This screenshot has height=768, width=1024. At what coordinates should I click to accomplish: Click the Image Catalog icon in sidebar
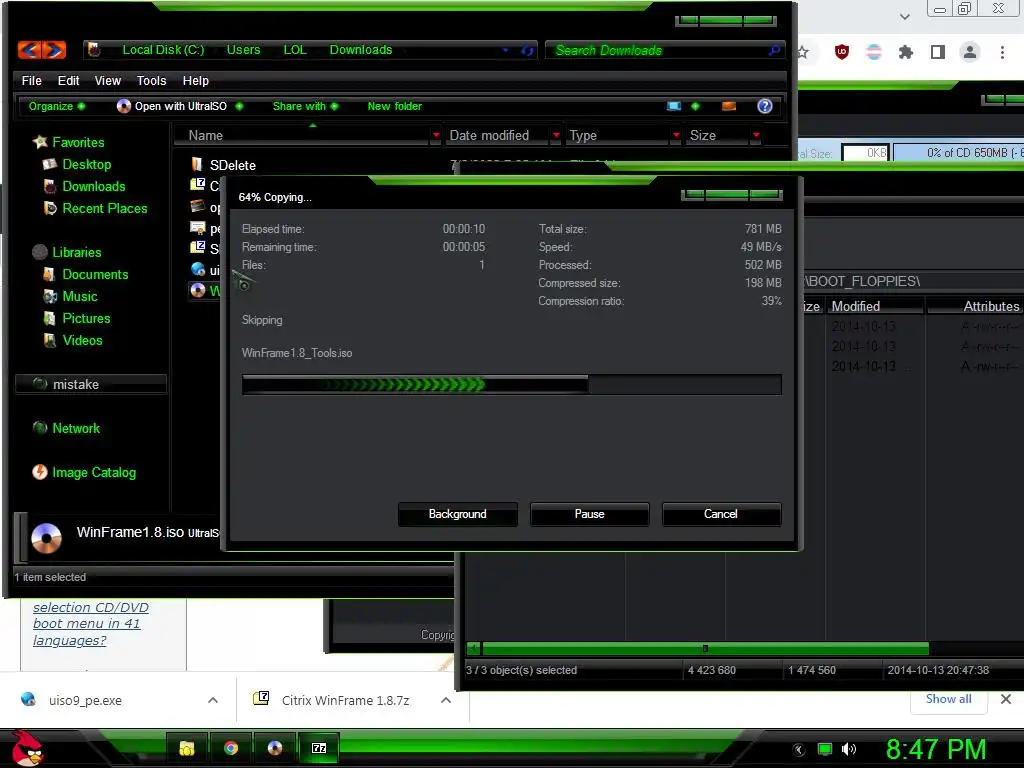pos(40,472)
